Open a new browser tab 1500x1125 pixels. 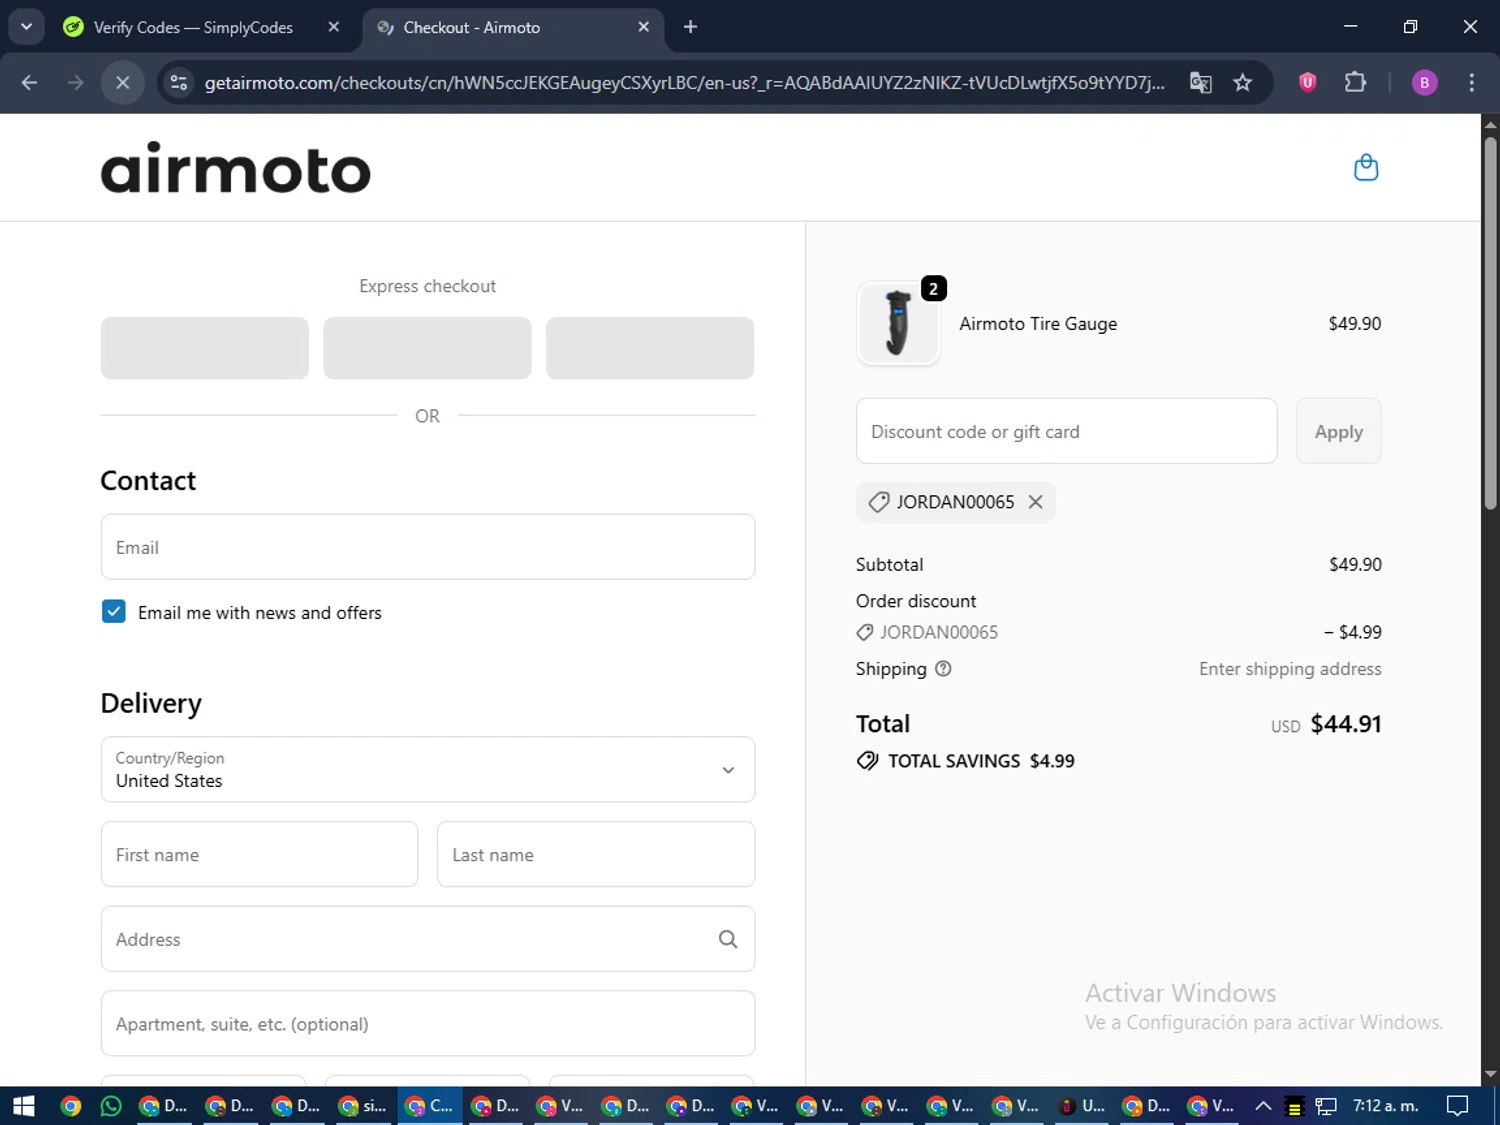pos(690,27)
